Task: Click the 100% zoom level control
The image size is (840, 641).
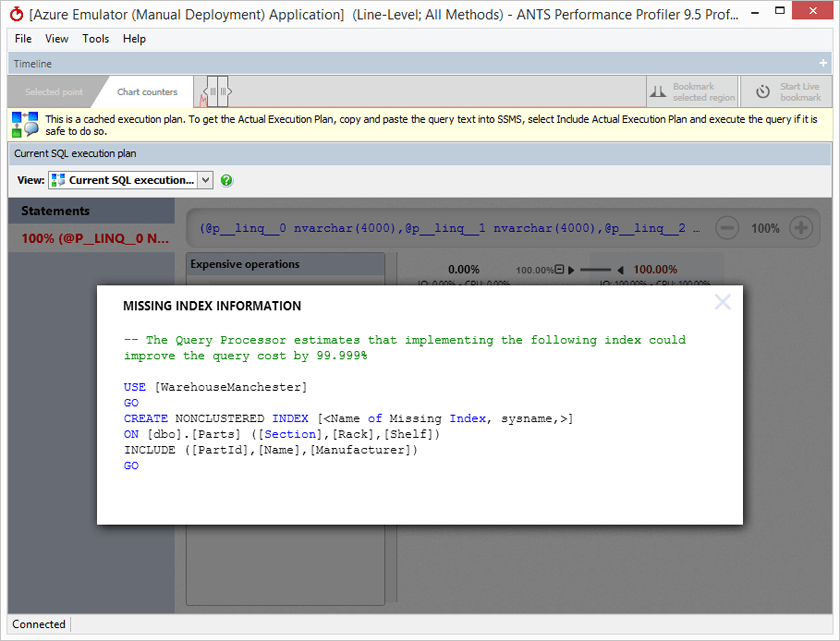Action: pos(764,228)
